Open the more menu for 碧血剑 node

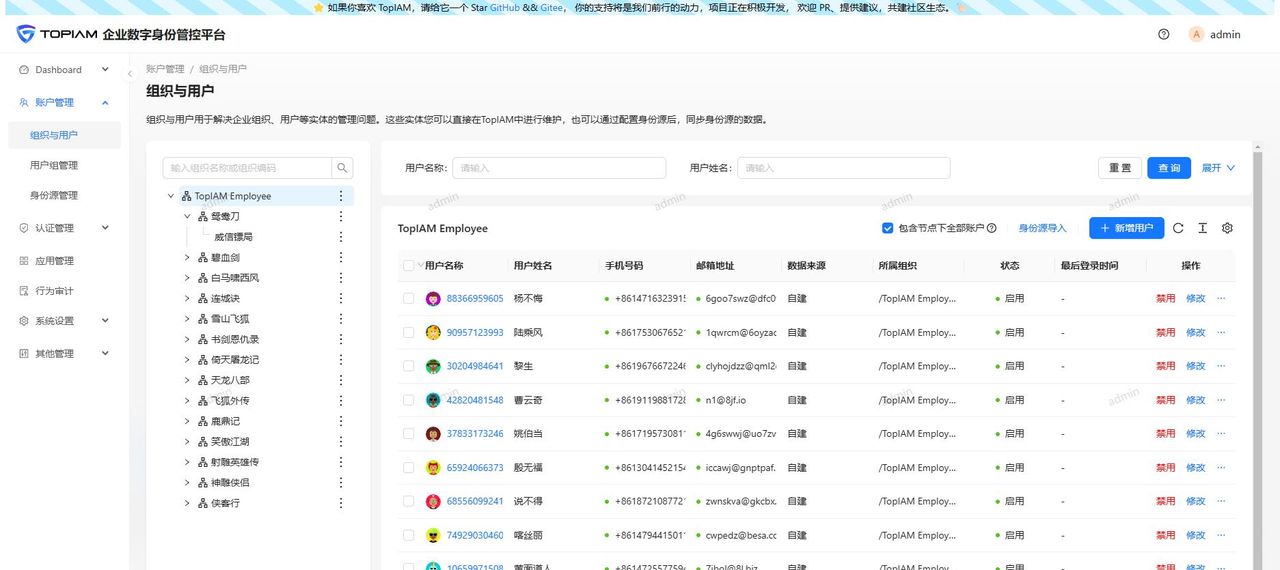pos(341,257)
